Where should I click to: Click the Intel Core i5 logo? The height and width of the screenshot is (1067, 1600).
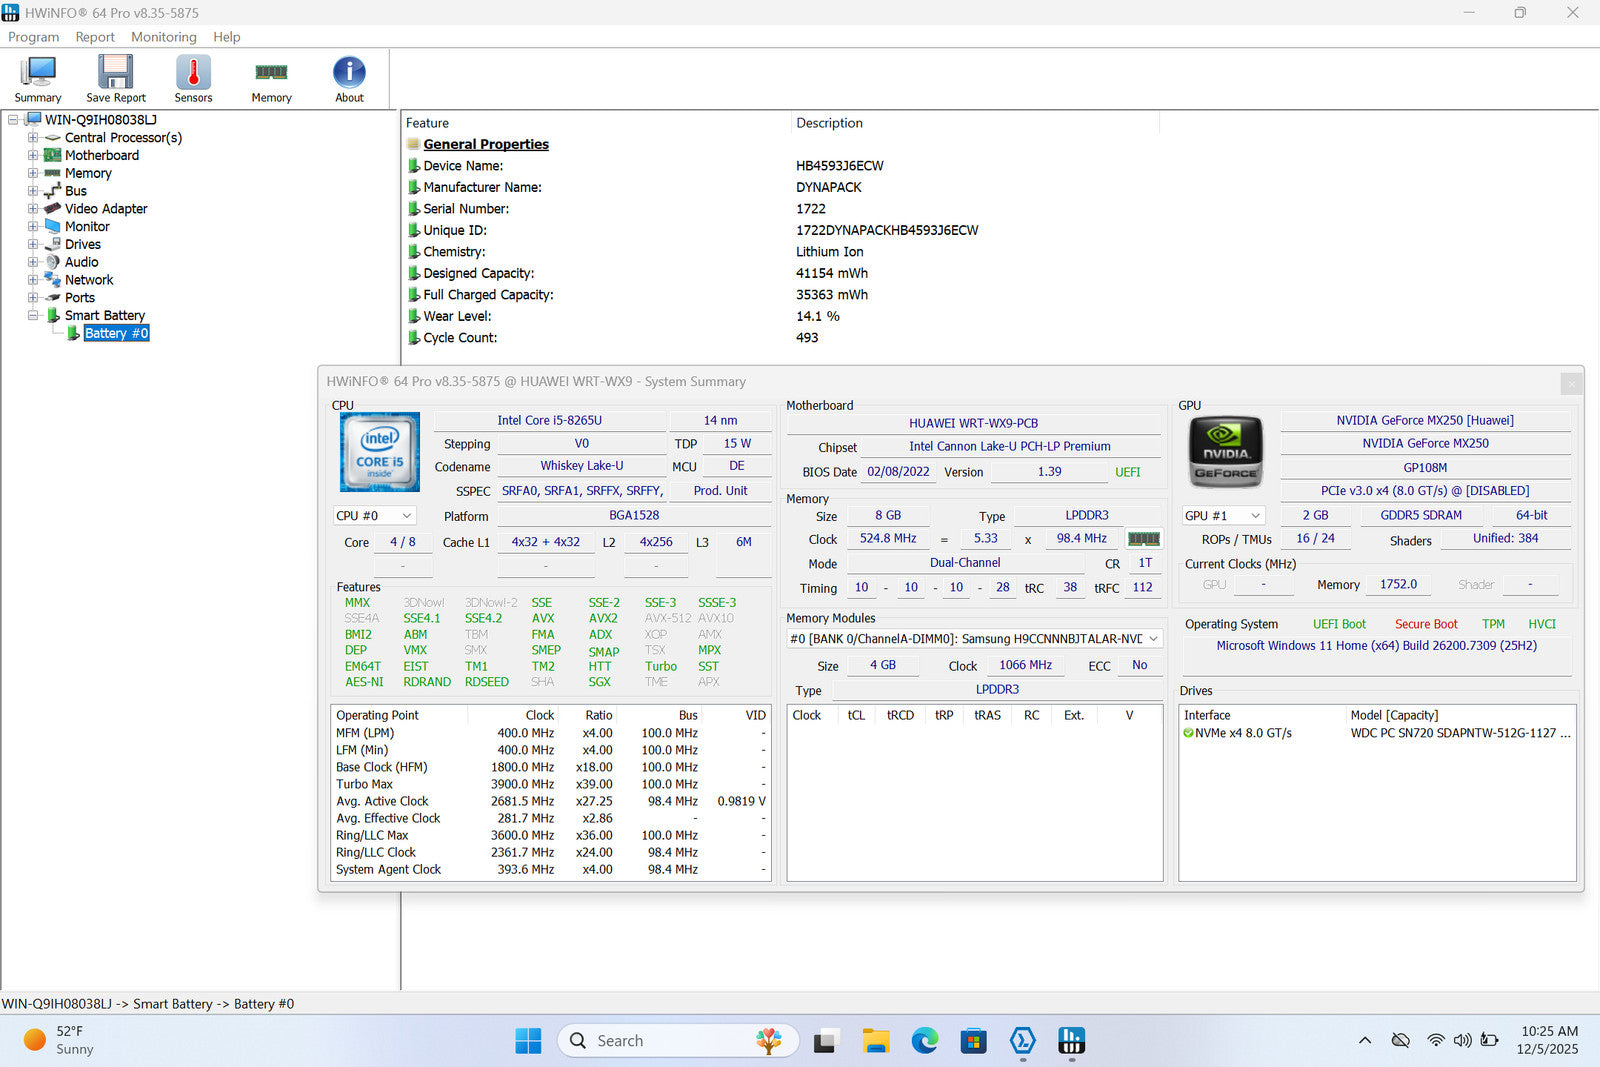[x=380, y=452]
